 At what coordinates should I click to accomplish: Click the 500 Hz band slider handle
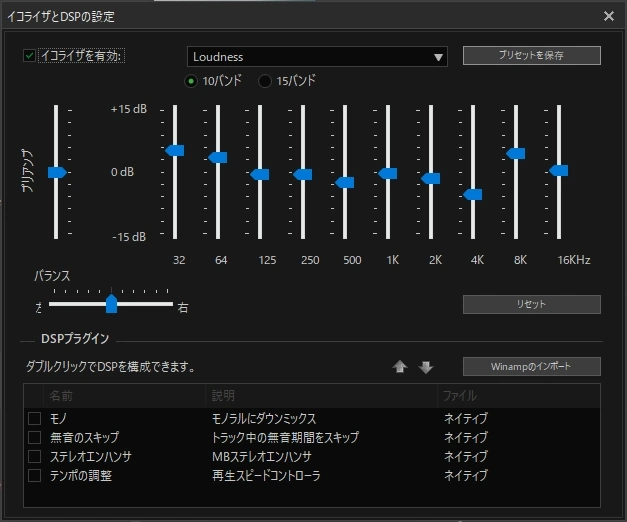[x=345, y=182]
